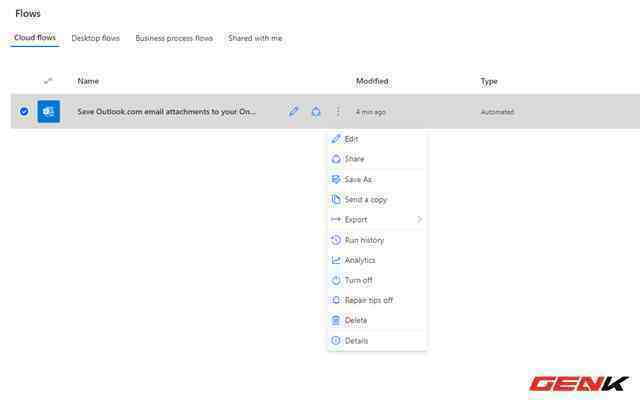This screenshot has height=400, width=640.
Task: Select Turn off in the menu
Action: [377, 280]
